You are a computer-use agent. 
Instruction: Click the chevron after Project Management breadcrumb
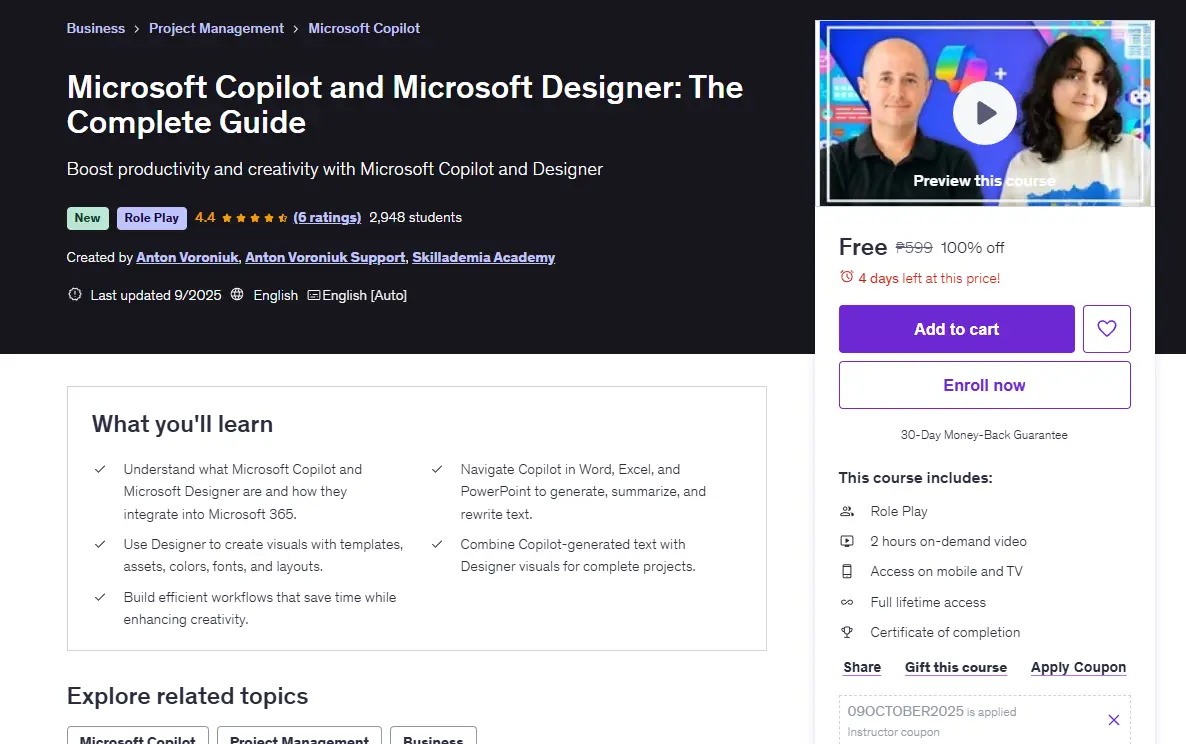tap(296, 29)
